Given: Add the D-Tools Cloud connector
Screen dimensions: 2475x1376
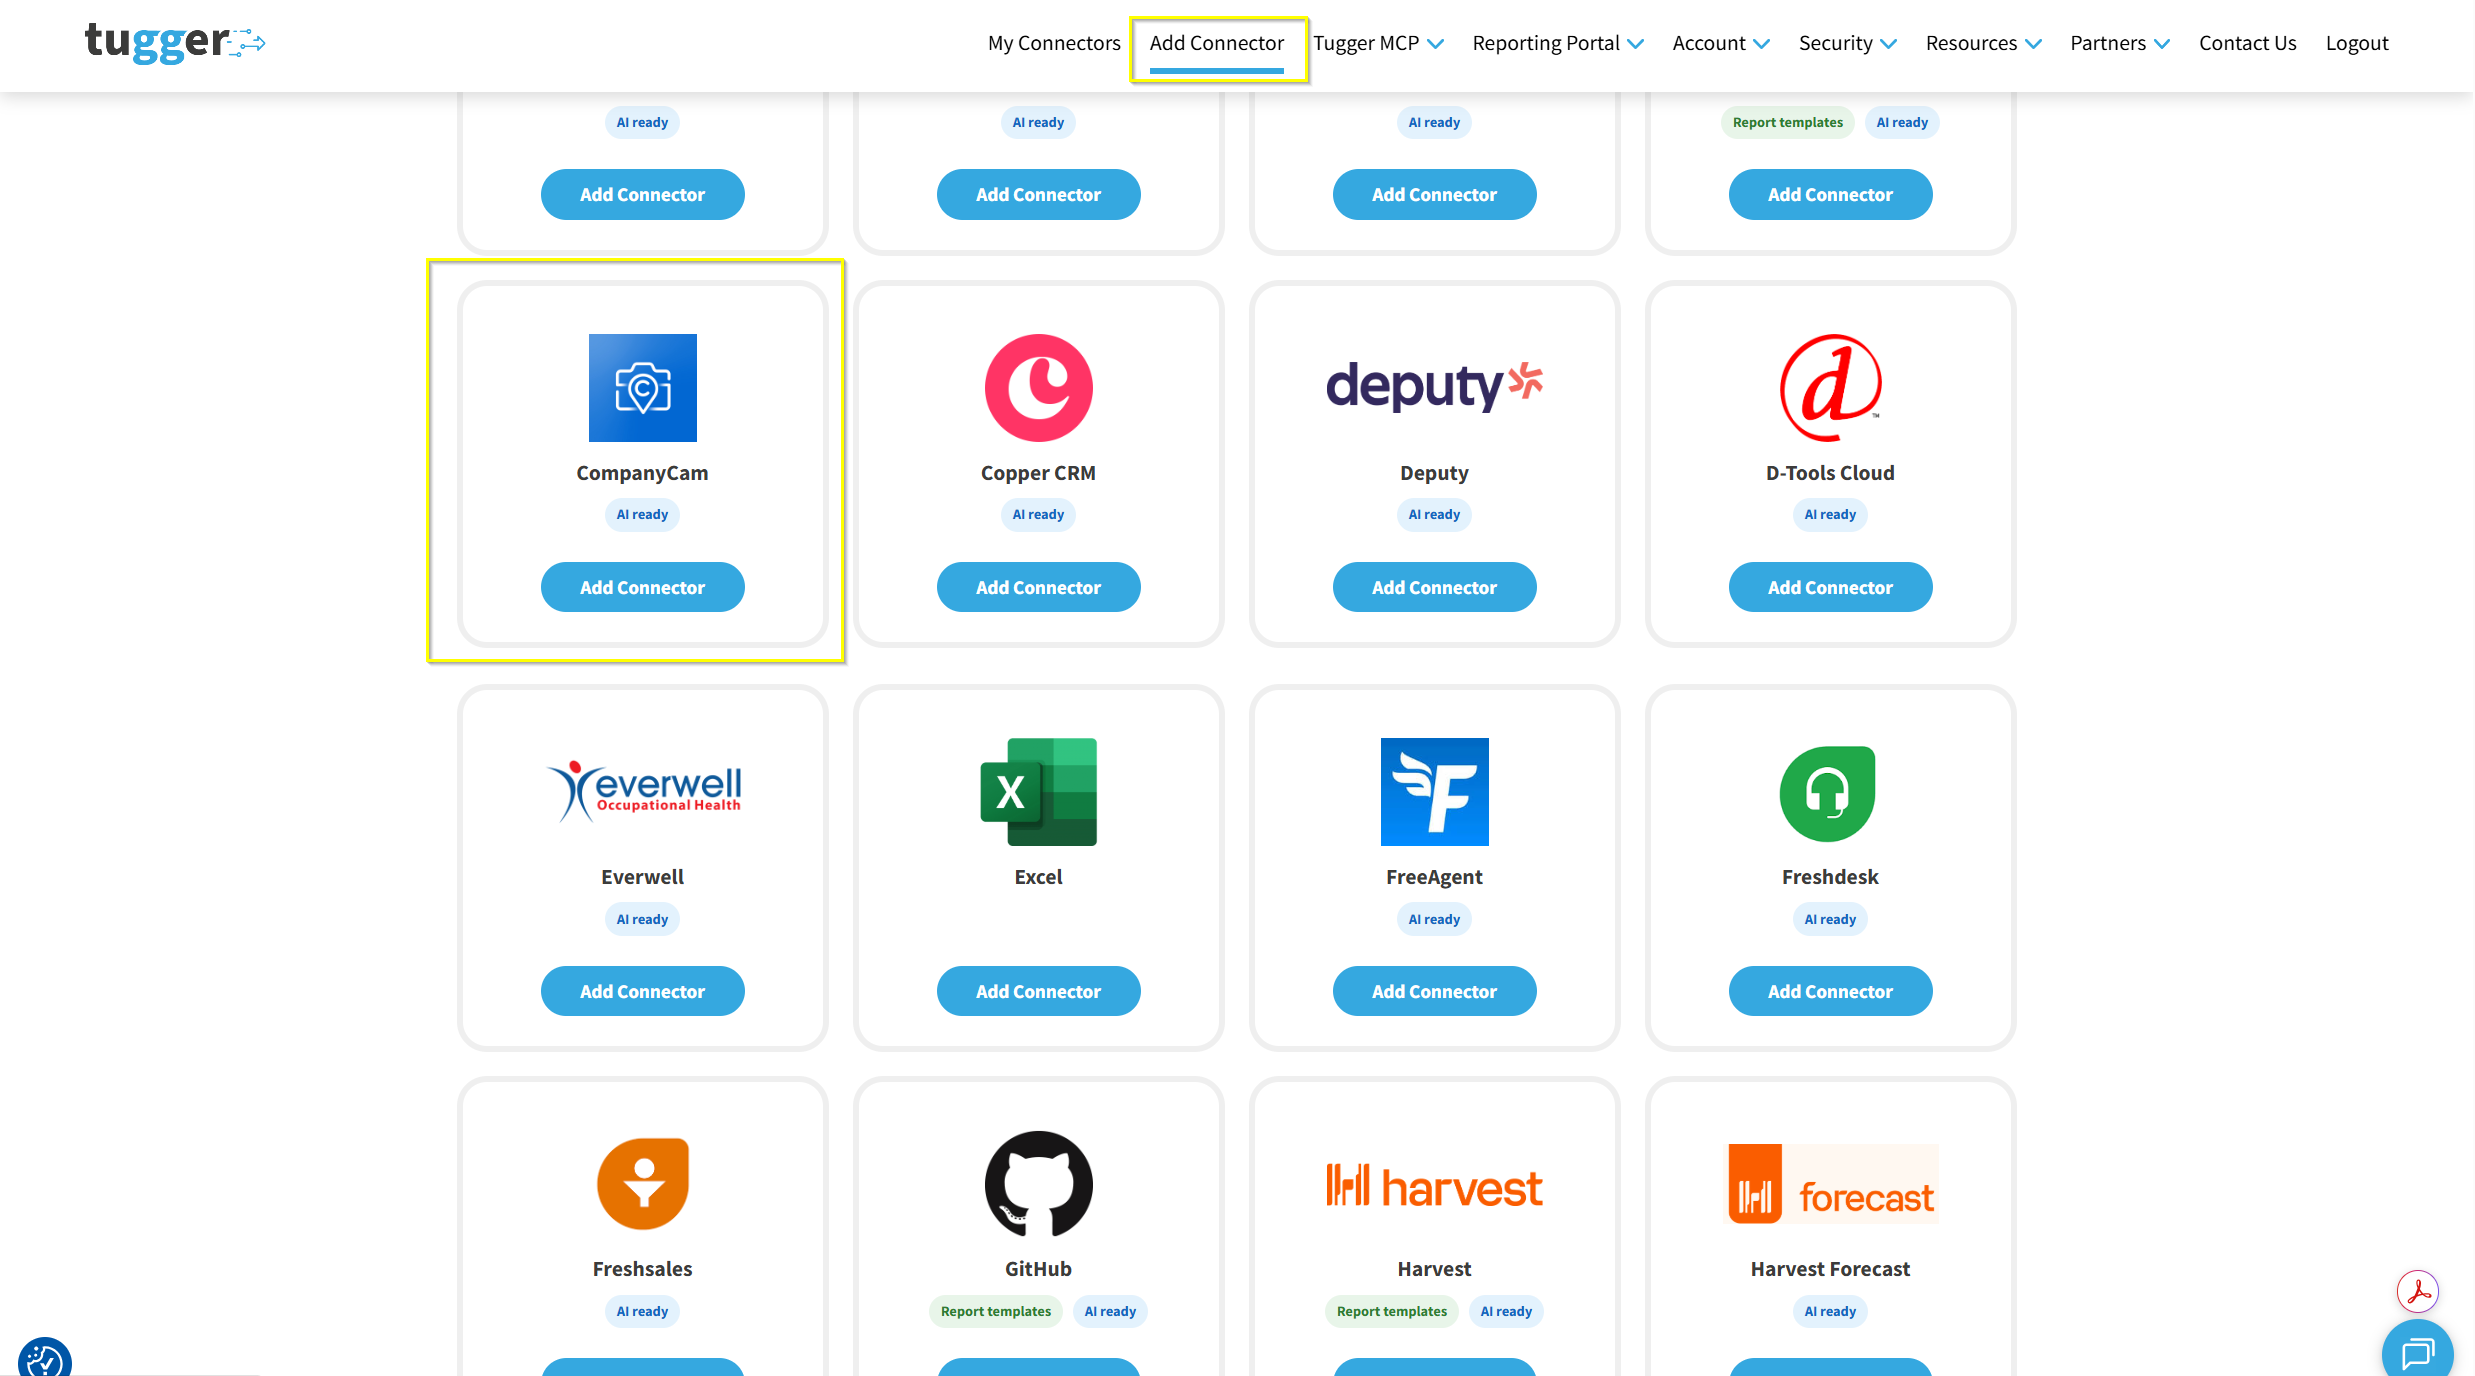Looking at the screenshot, I should [x=1831, y=587].
